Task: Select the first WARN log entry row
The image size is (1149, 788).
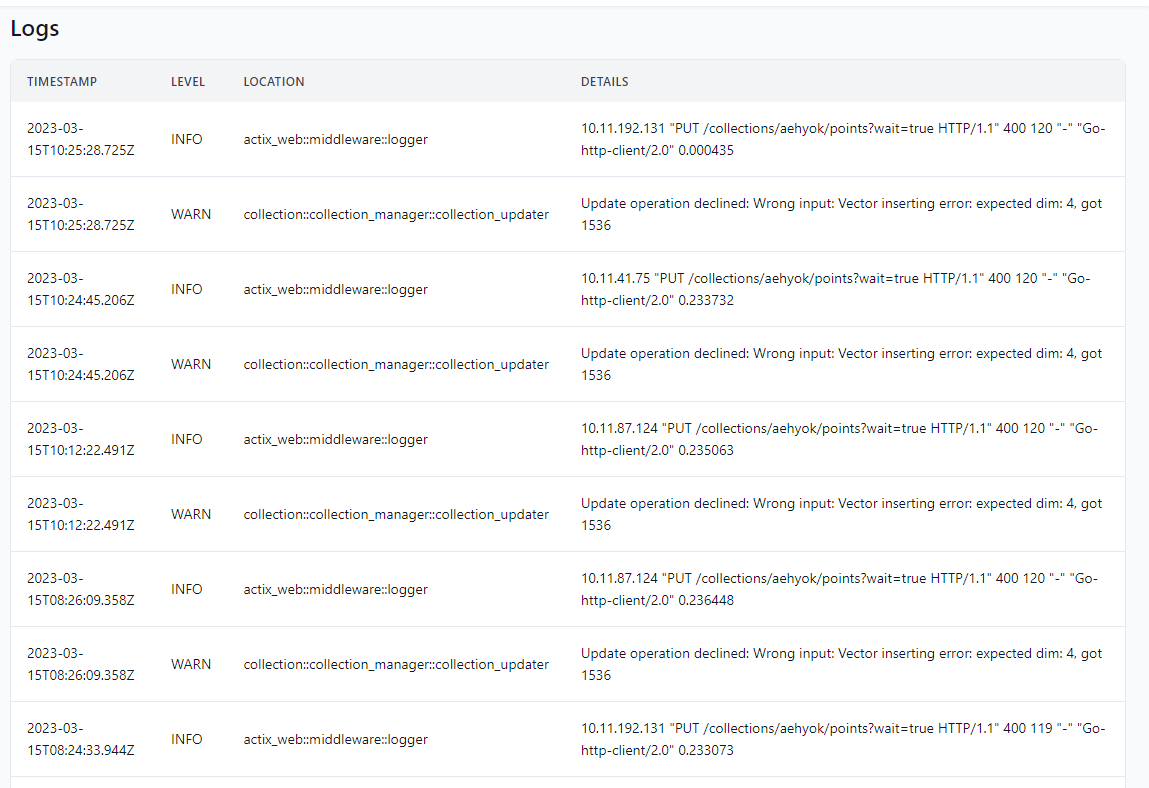Action: (400, 214)
